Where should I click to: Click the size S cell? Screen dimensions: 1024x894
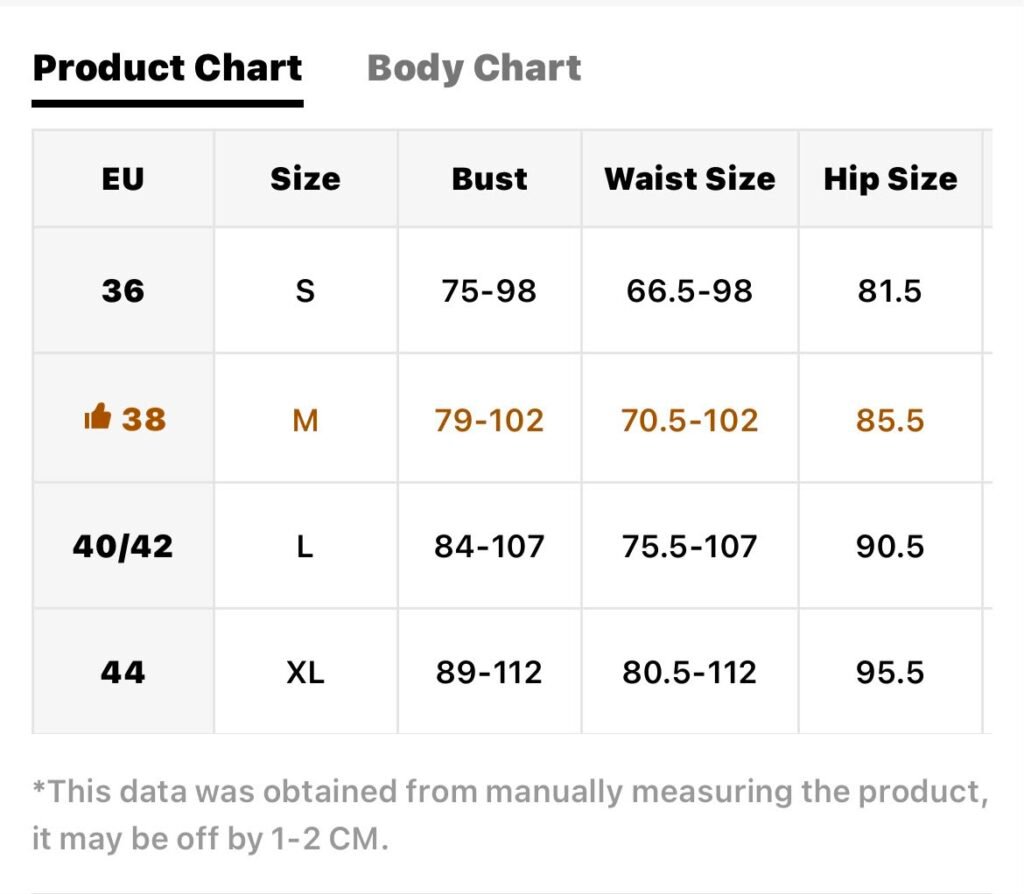coord(305,291)
